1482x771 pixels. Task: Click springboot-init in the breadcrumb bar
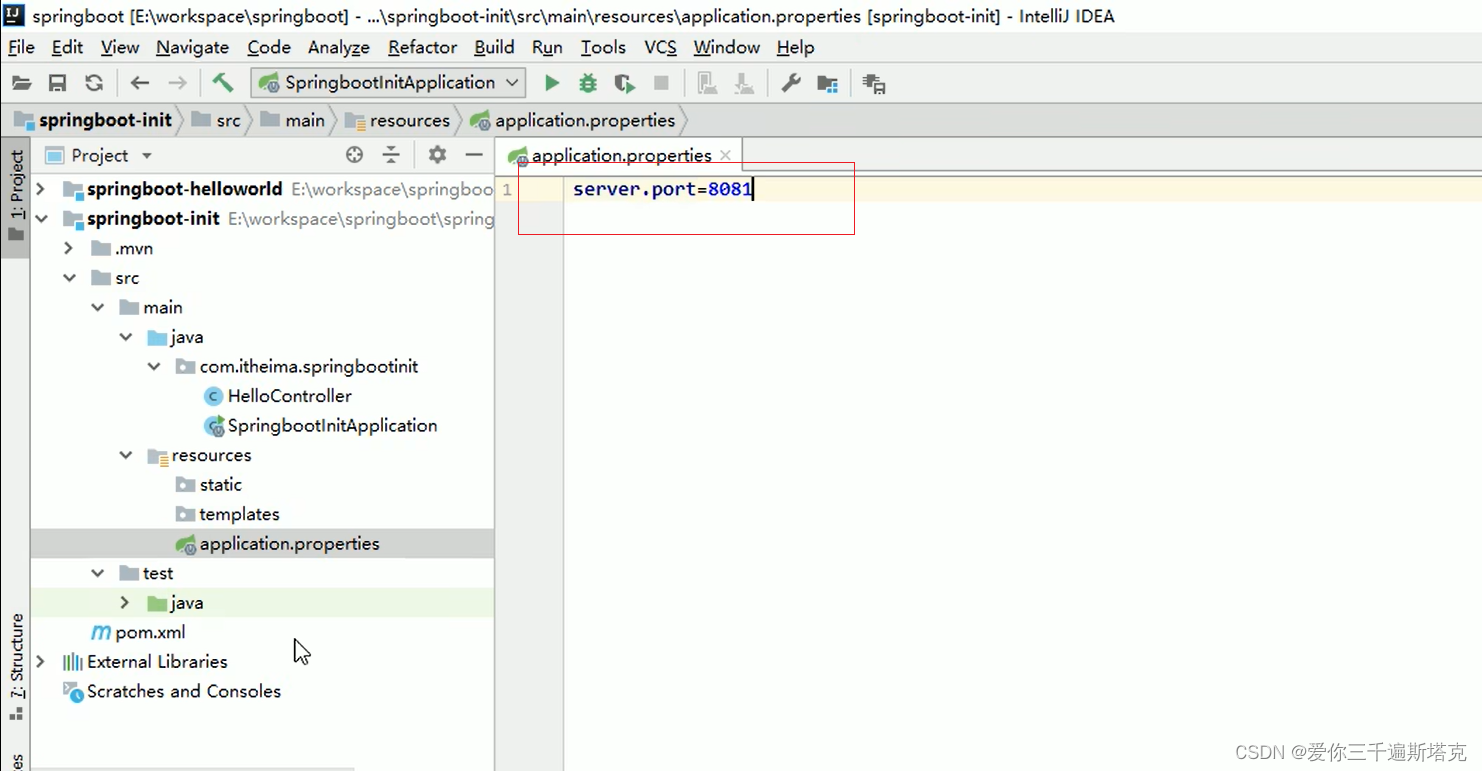(x=93, y=120)
